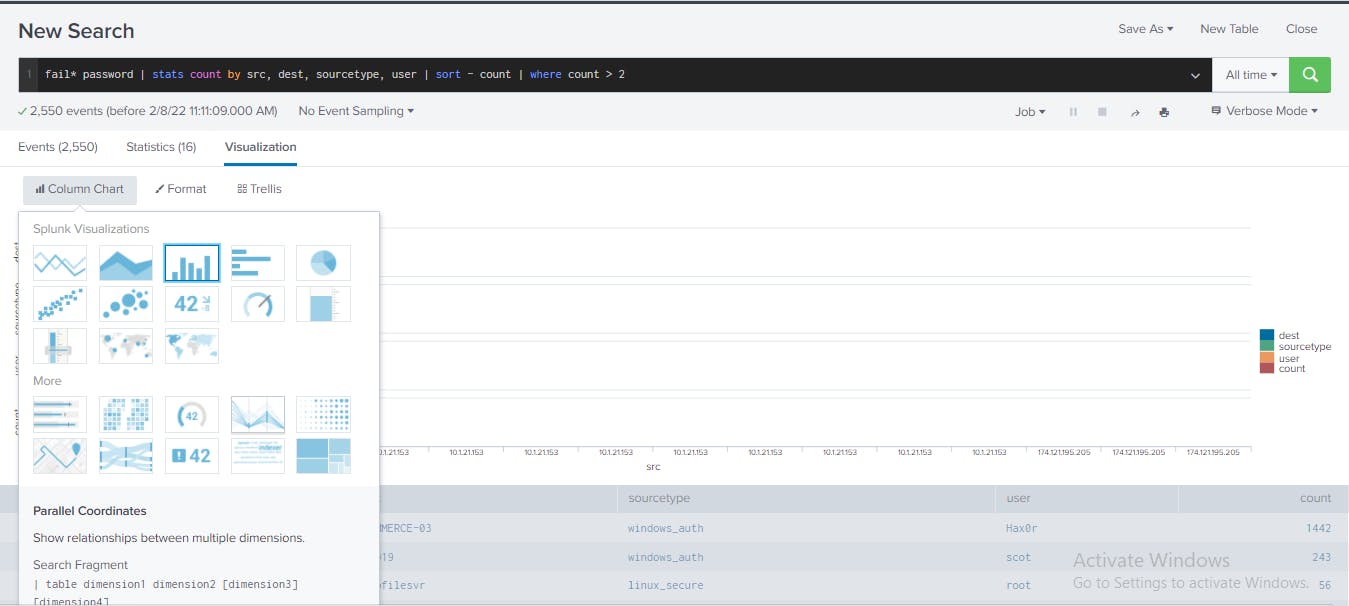Switch to the Statistics (16) tab

tap(161, 147)
